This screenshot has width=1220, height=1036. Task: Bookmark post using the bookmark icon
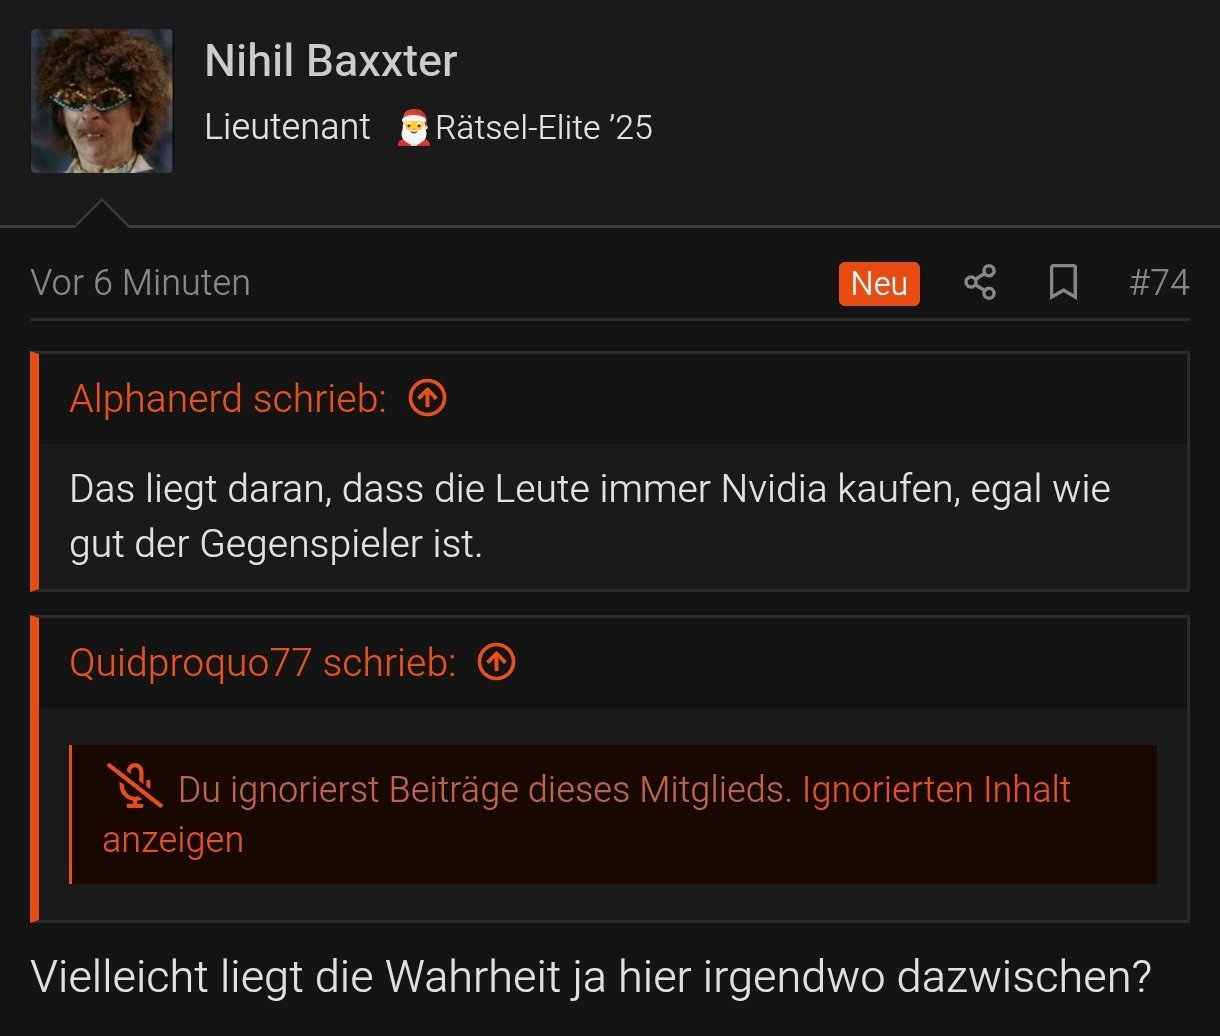coord(1063,283)
